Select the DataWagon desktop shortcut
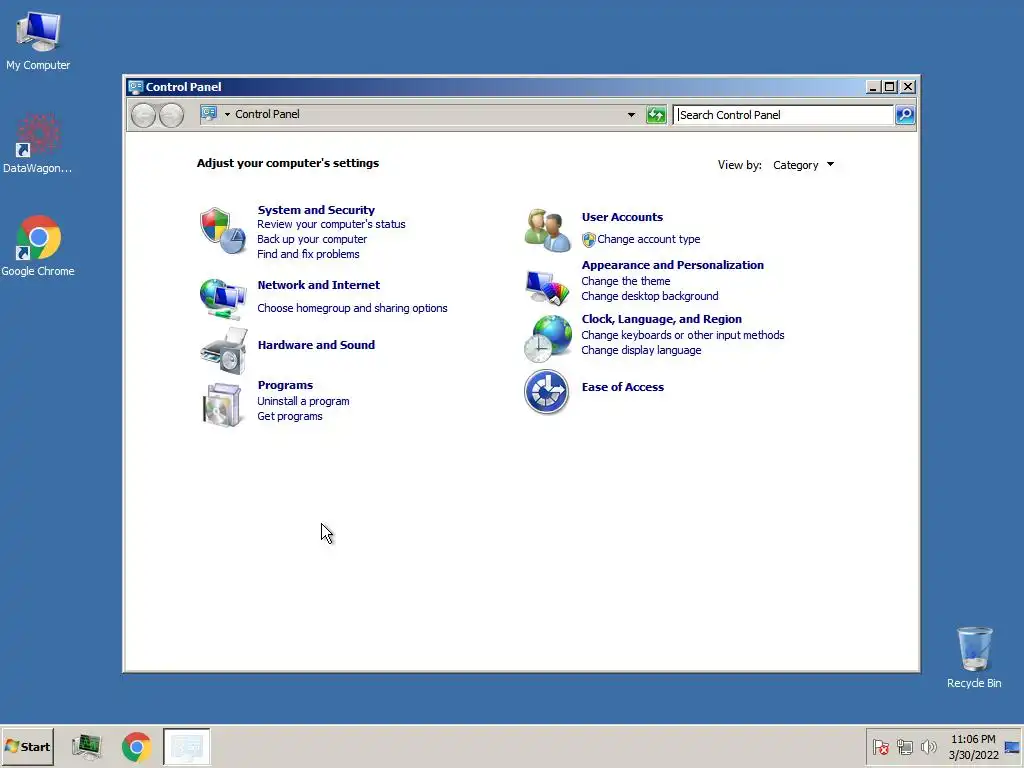 tap(37, 144)
